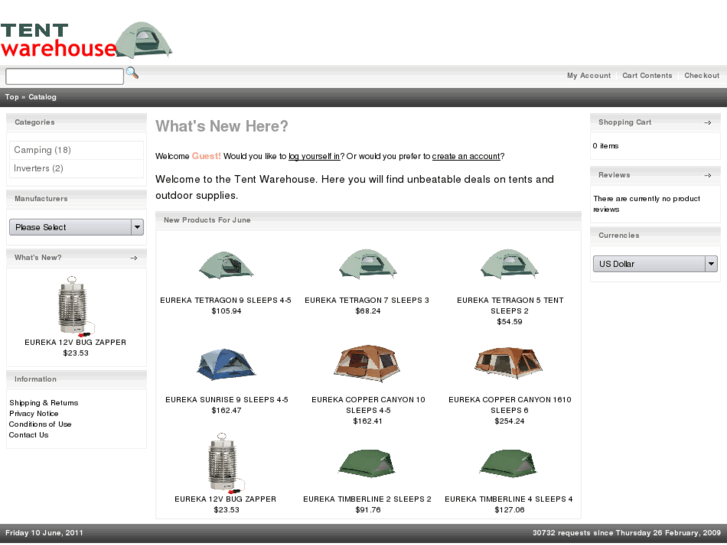Click the $105.94 price text
This screenshot has width=727, height=545.
click(x=226, y=311)
